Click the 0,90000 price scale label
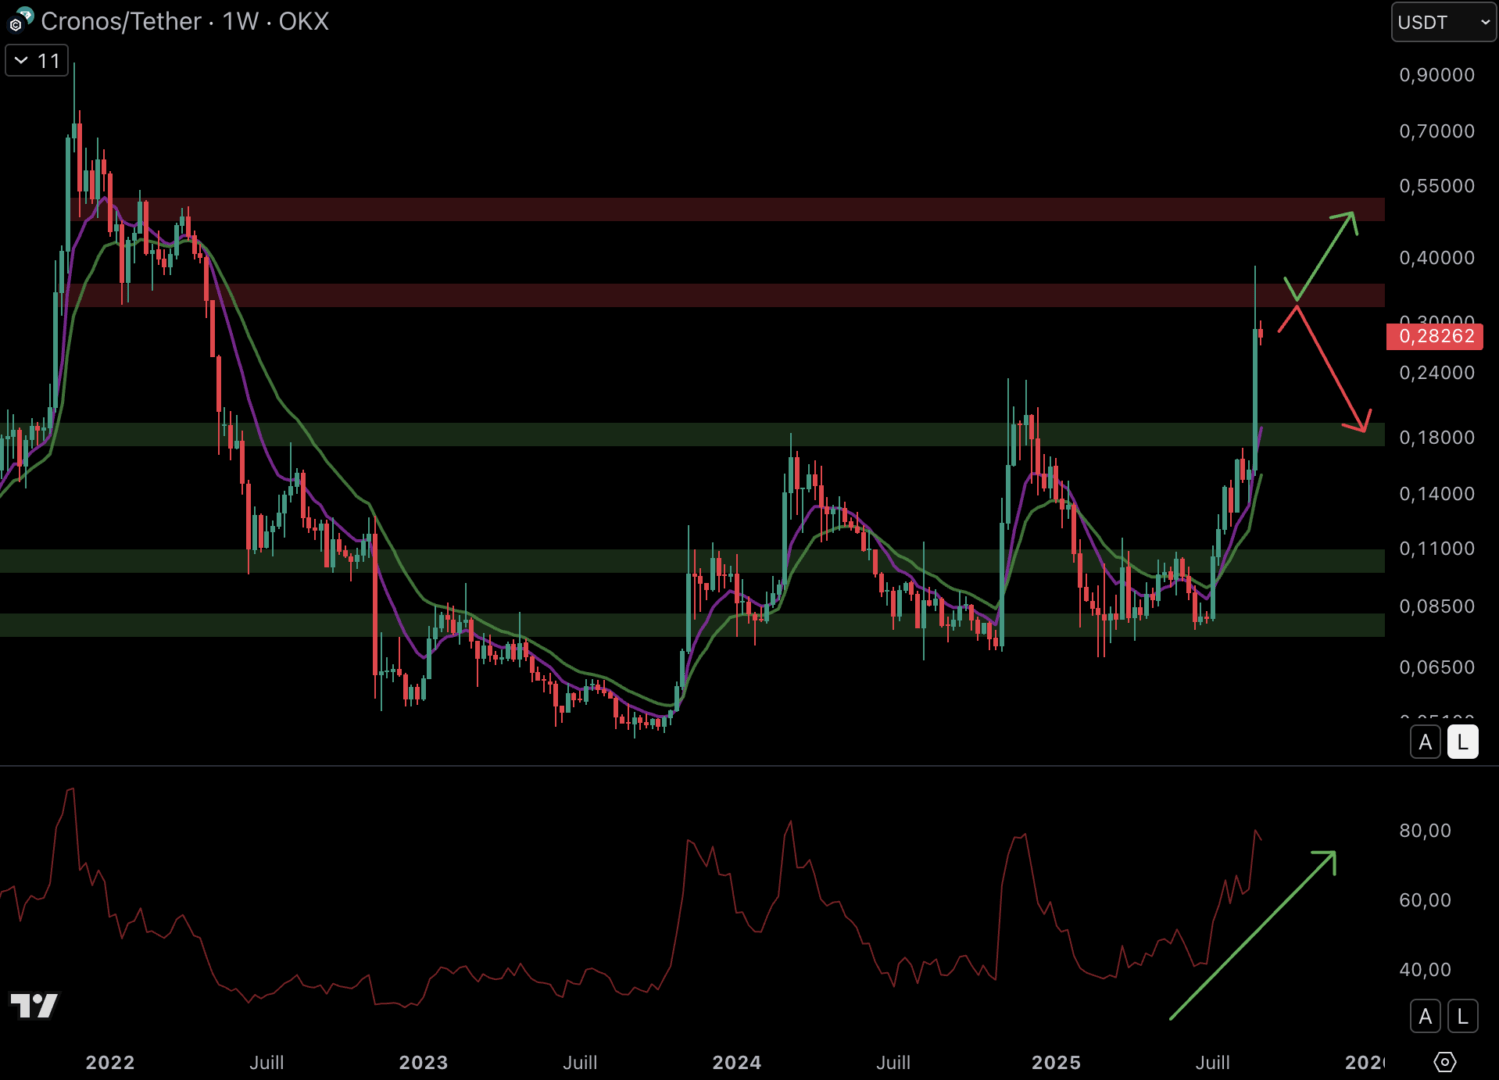This screenshot has height=1080, width=1499. click(1436, 75)
